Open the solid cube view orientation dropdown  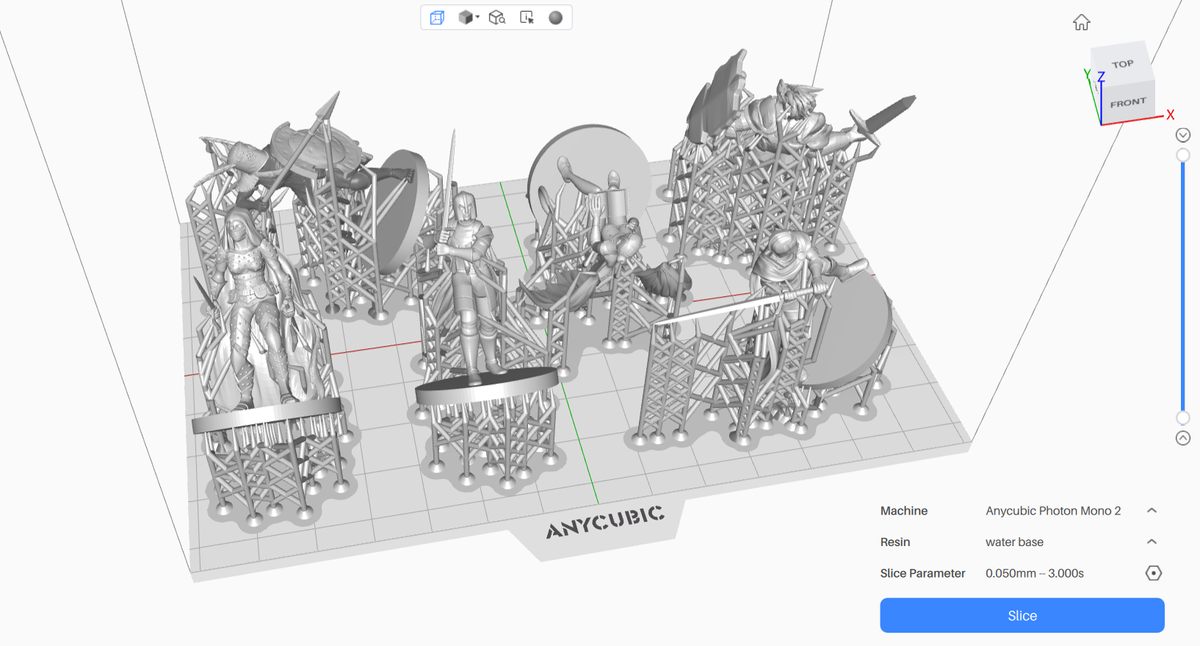[468, 17]
